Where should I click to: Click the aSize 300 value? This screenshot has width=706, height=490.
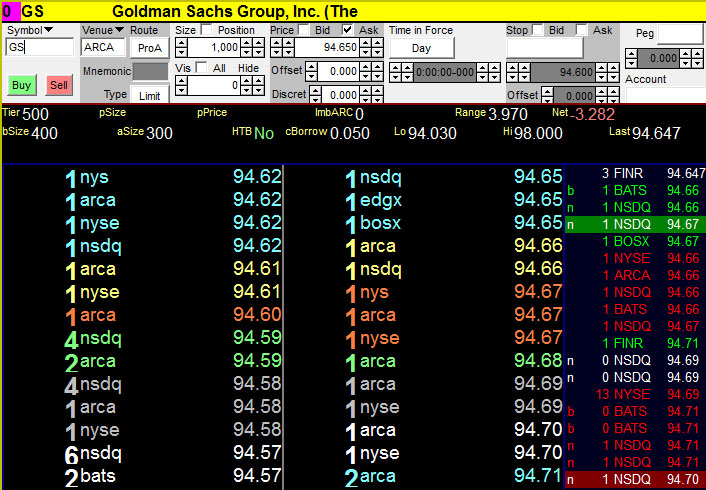(159, 133)
